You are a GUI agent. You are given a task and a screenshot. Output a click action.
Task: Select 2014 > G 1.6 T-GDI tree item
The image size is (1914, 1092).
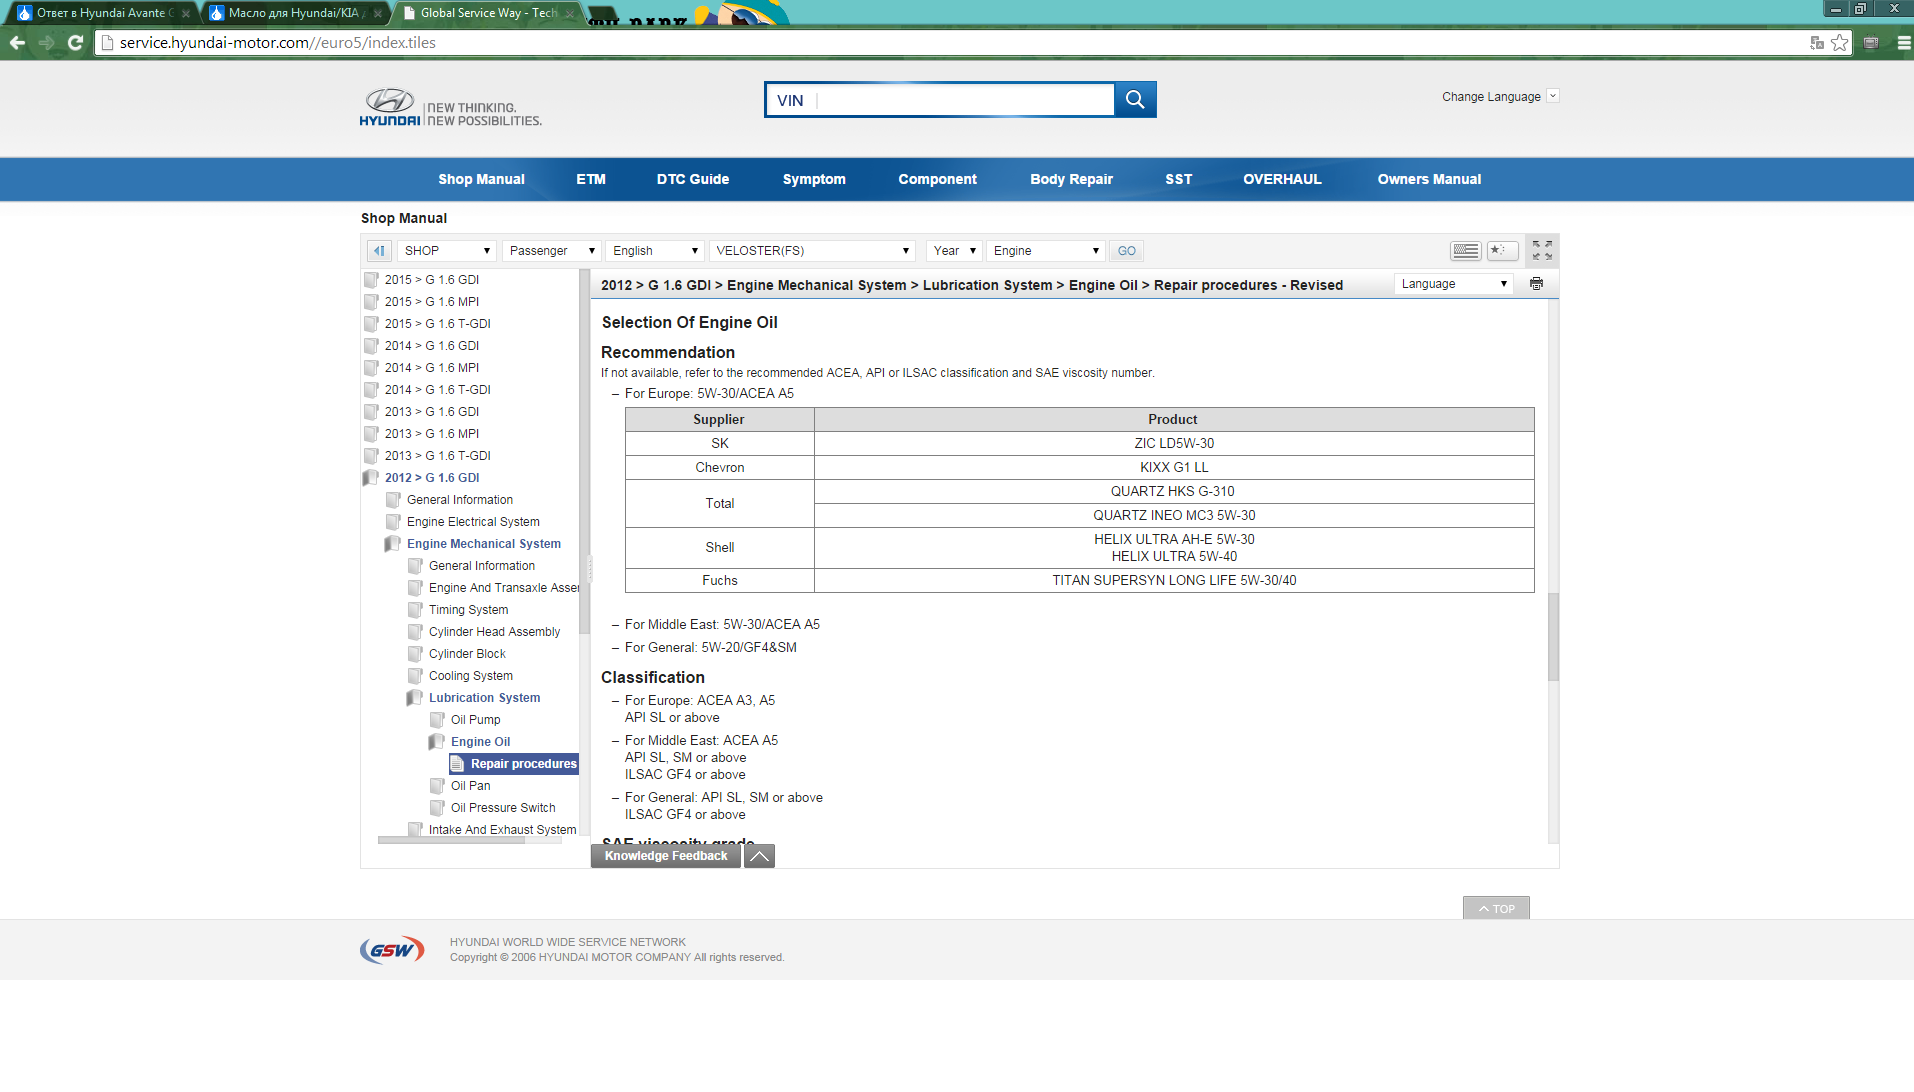coord(438,390)
